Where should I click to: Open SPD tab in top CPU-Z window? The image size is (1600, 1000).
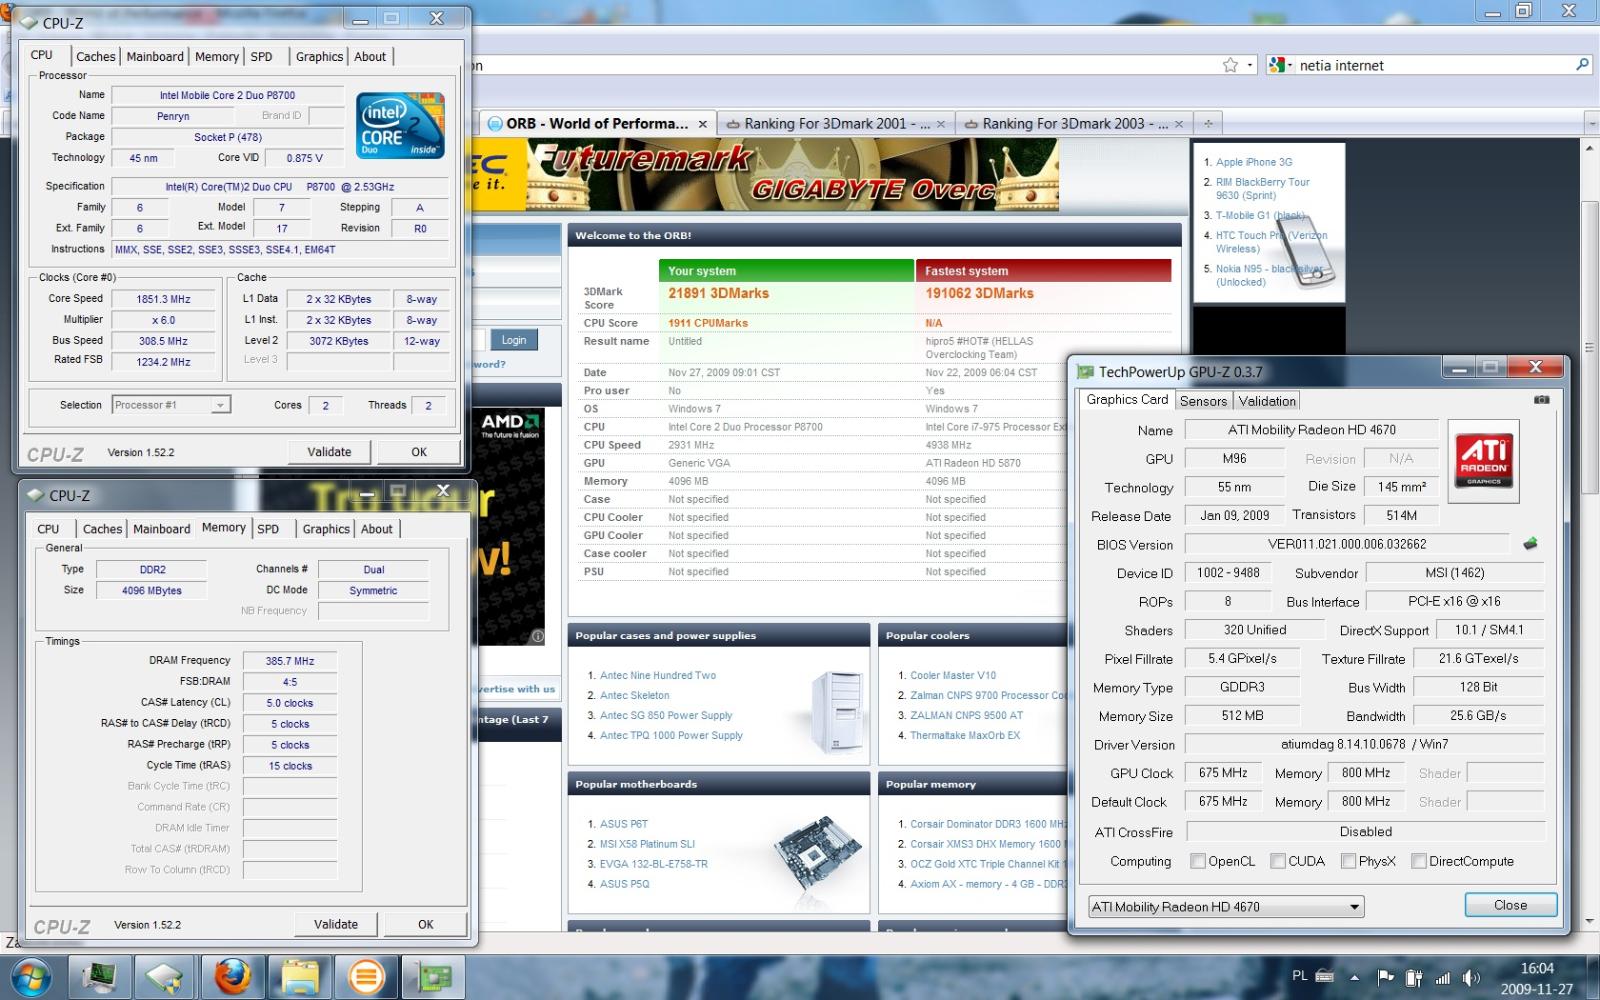(x=262, y=57)
